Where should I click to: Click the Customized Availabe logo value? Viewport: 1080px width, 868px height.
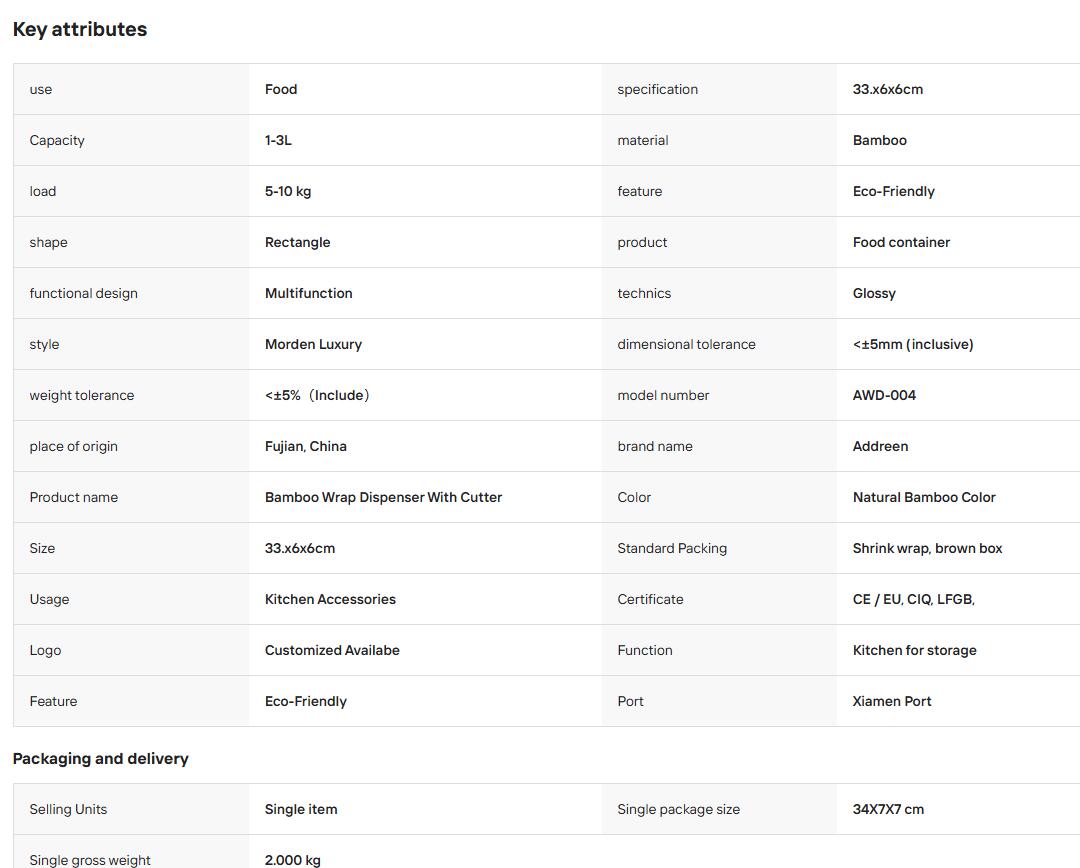(x=332, y=650)
